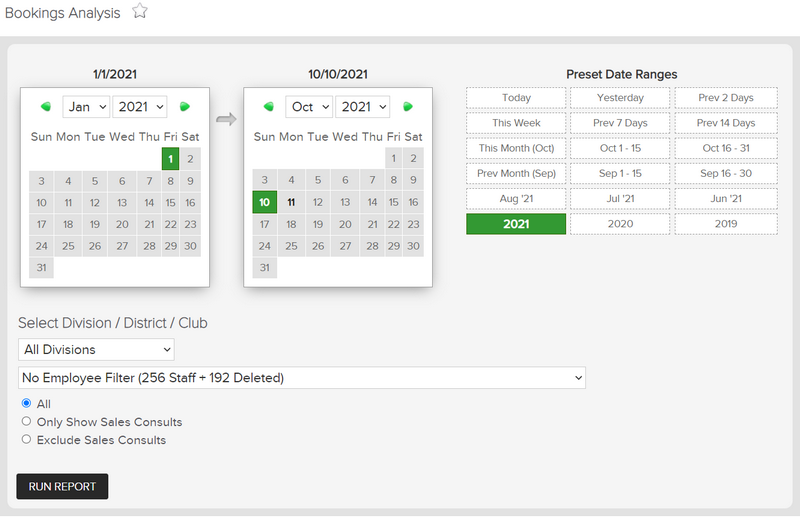
Task: Go to next month in end calendar
Action: click(408, 107)
